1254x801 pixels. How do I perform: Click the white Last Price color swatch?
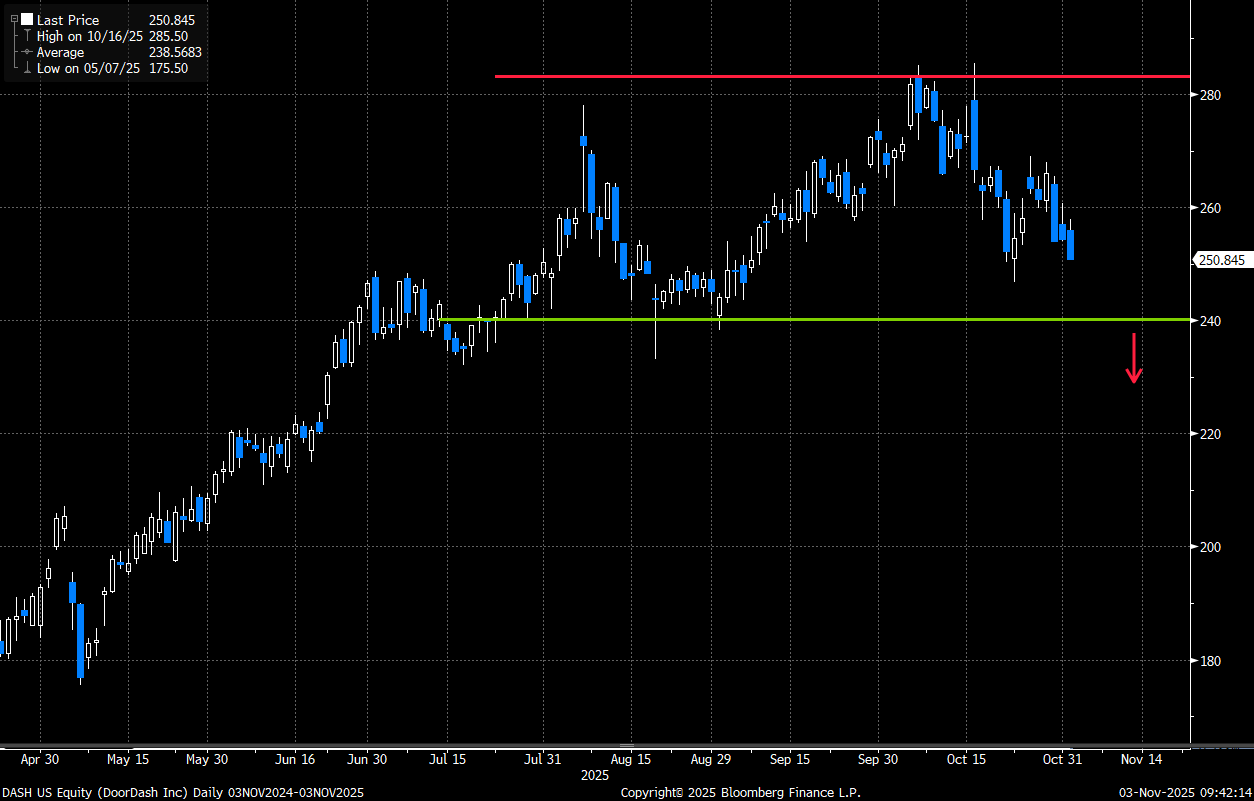pos(27,19)
